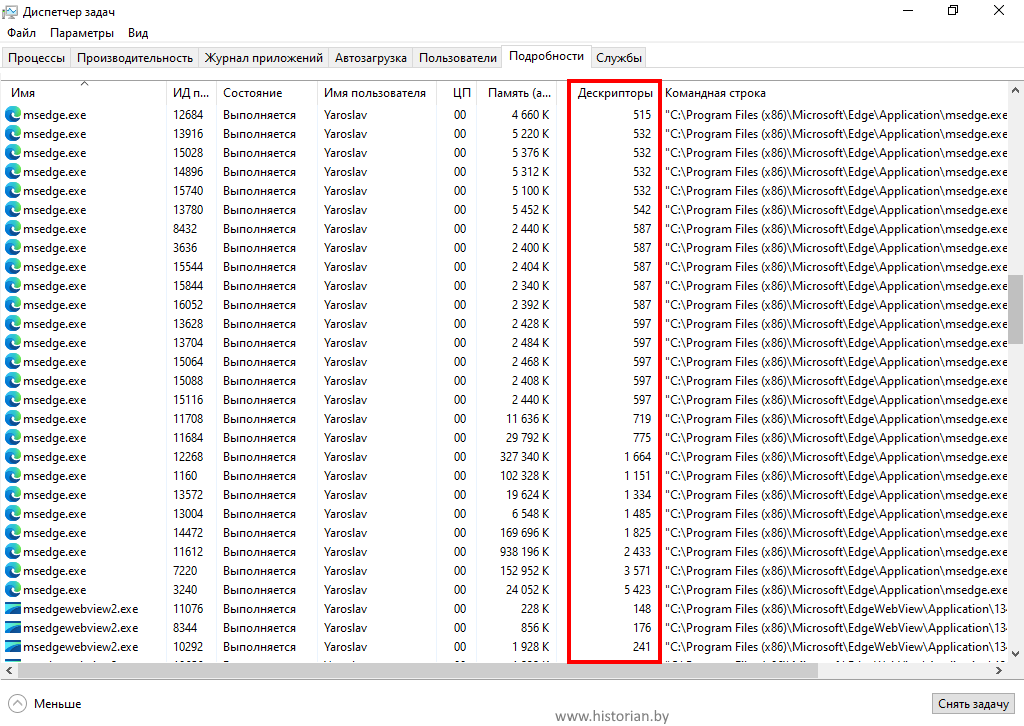Collapse view with the Меньше chevron

[x=18, y=703]
